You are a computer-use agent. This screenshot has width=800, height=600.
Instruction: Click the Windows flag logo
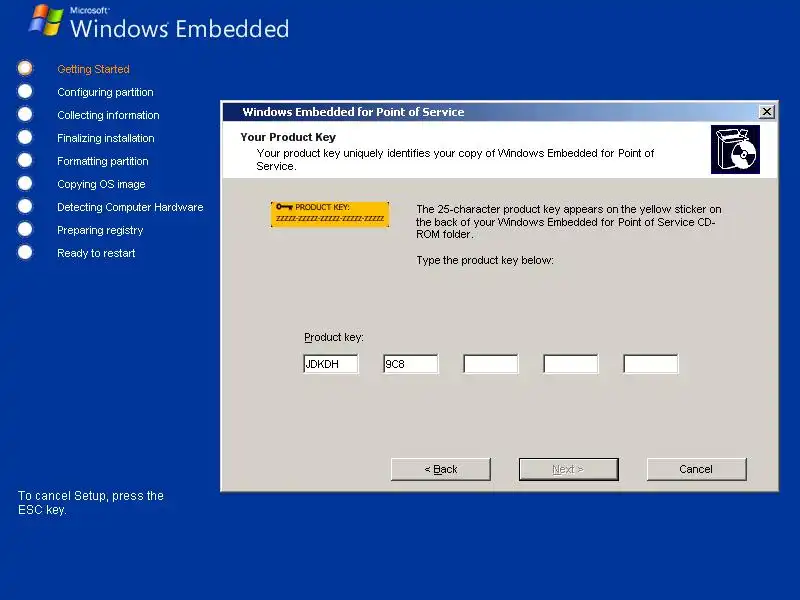(x=46, y=20)
